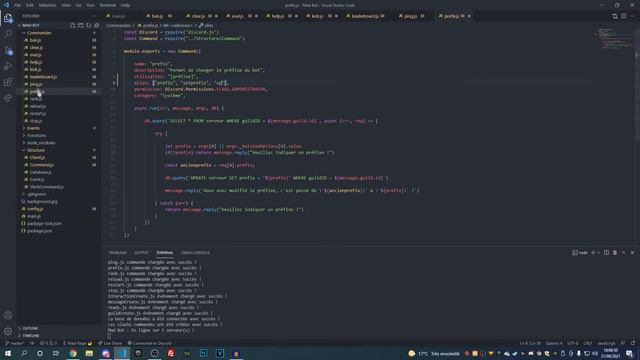The width and height of the screenshot is (640, 360).
Task: Open Chrome from the taskbar
Action: coord(73,353)
